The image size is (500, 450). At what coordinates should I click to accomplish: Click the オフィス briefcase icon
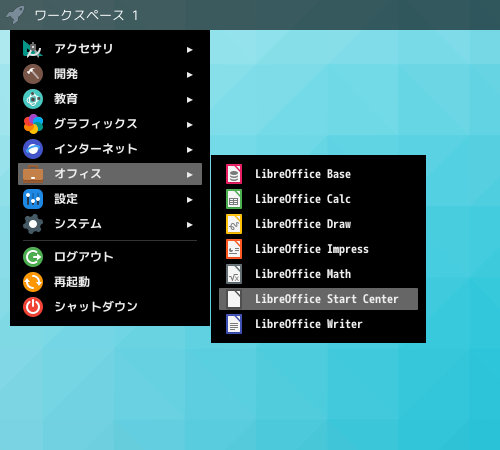[x=33, y=174]
